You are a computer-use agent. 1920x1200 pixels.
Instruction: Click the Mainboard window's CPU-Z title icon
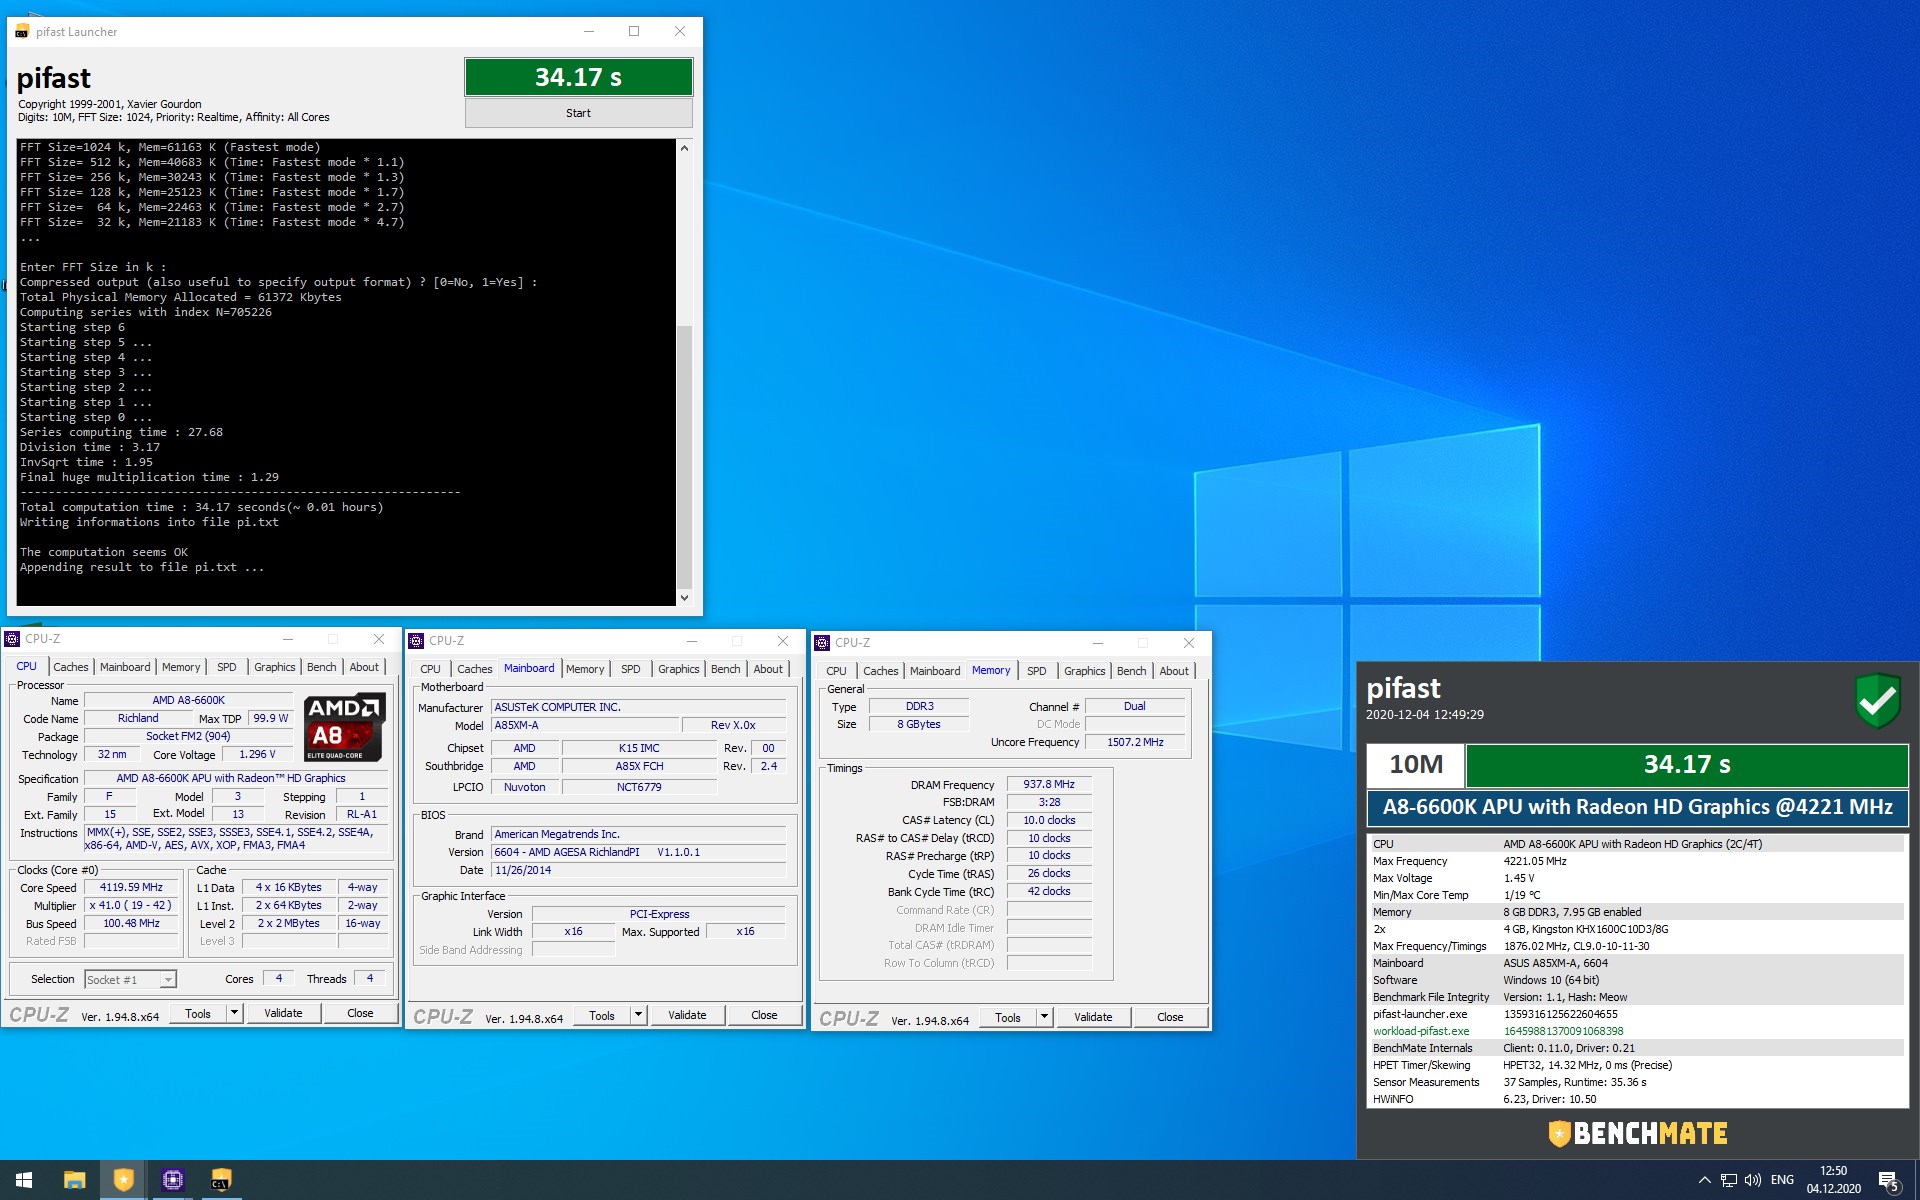[x=416, y=641]
